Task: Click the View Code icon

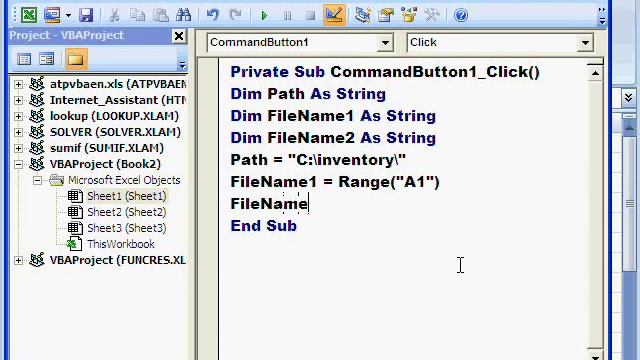Action: tap(24, 59)
